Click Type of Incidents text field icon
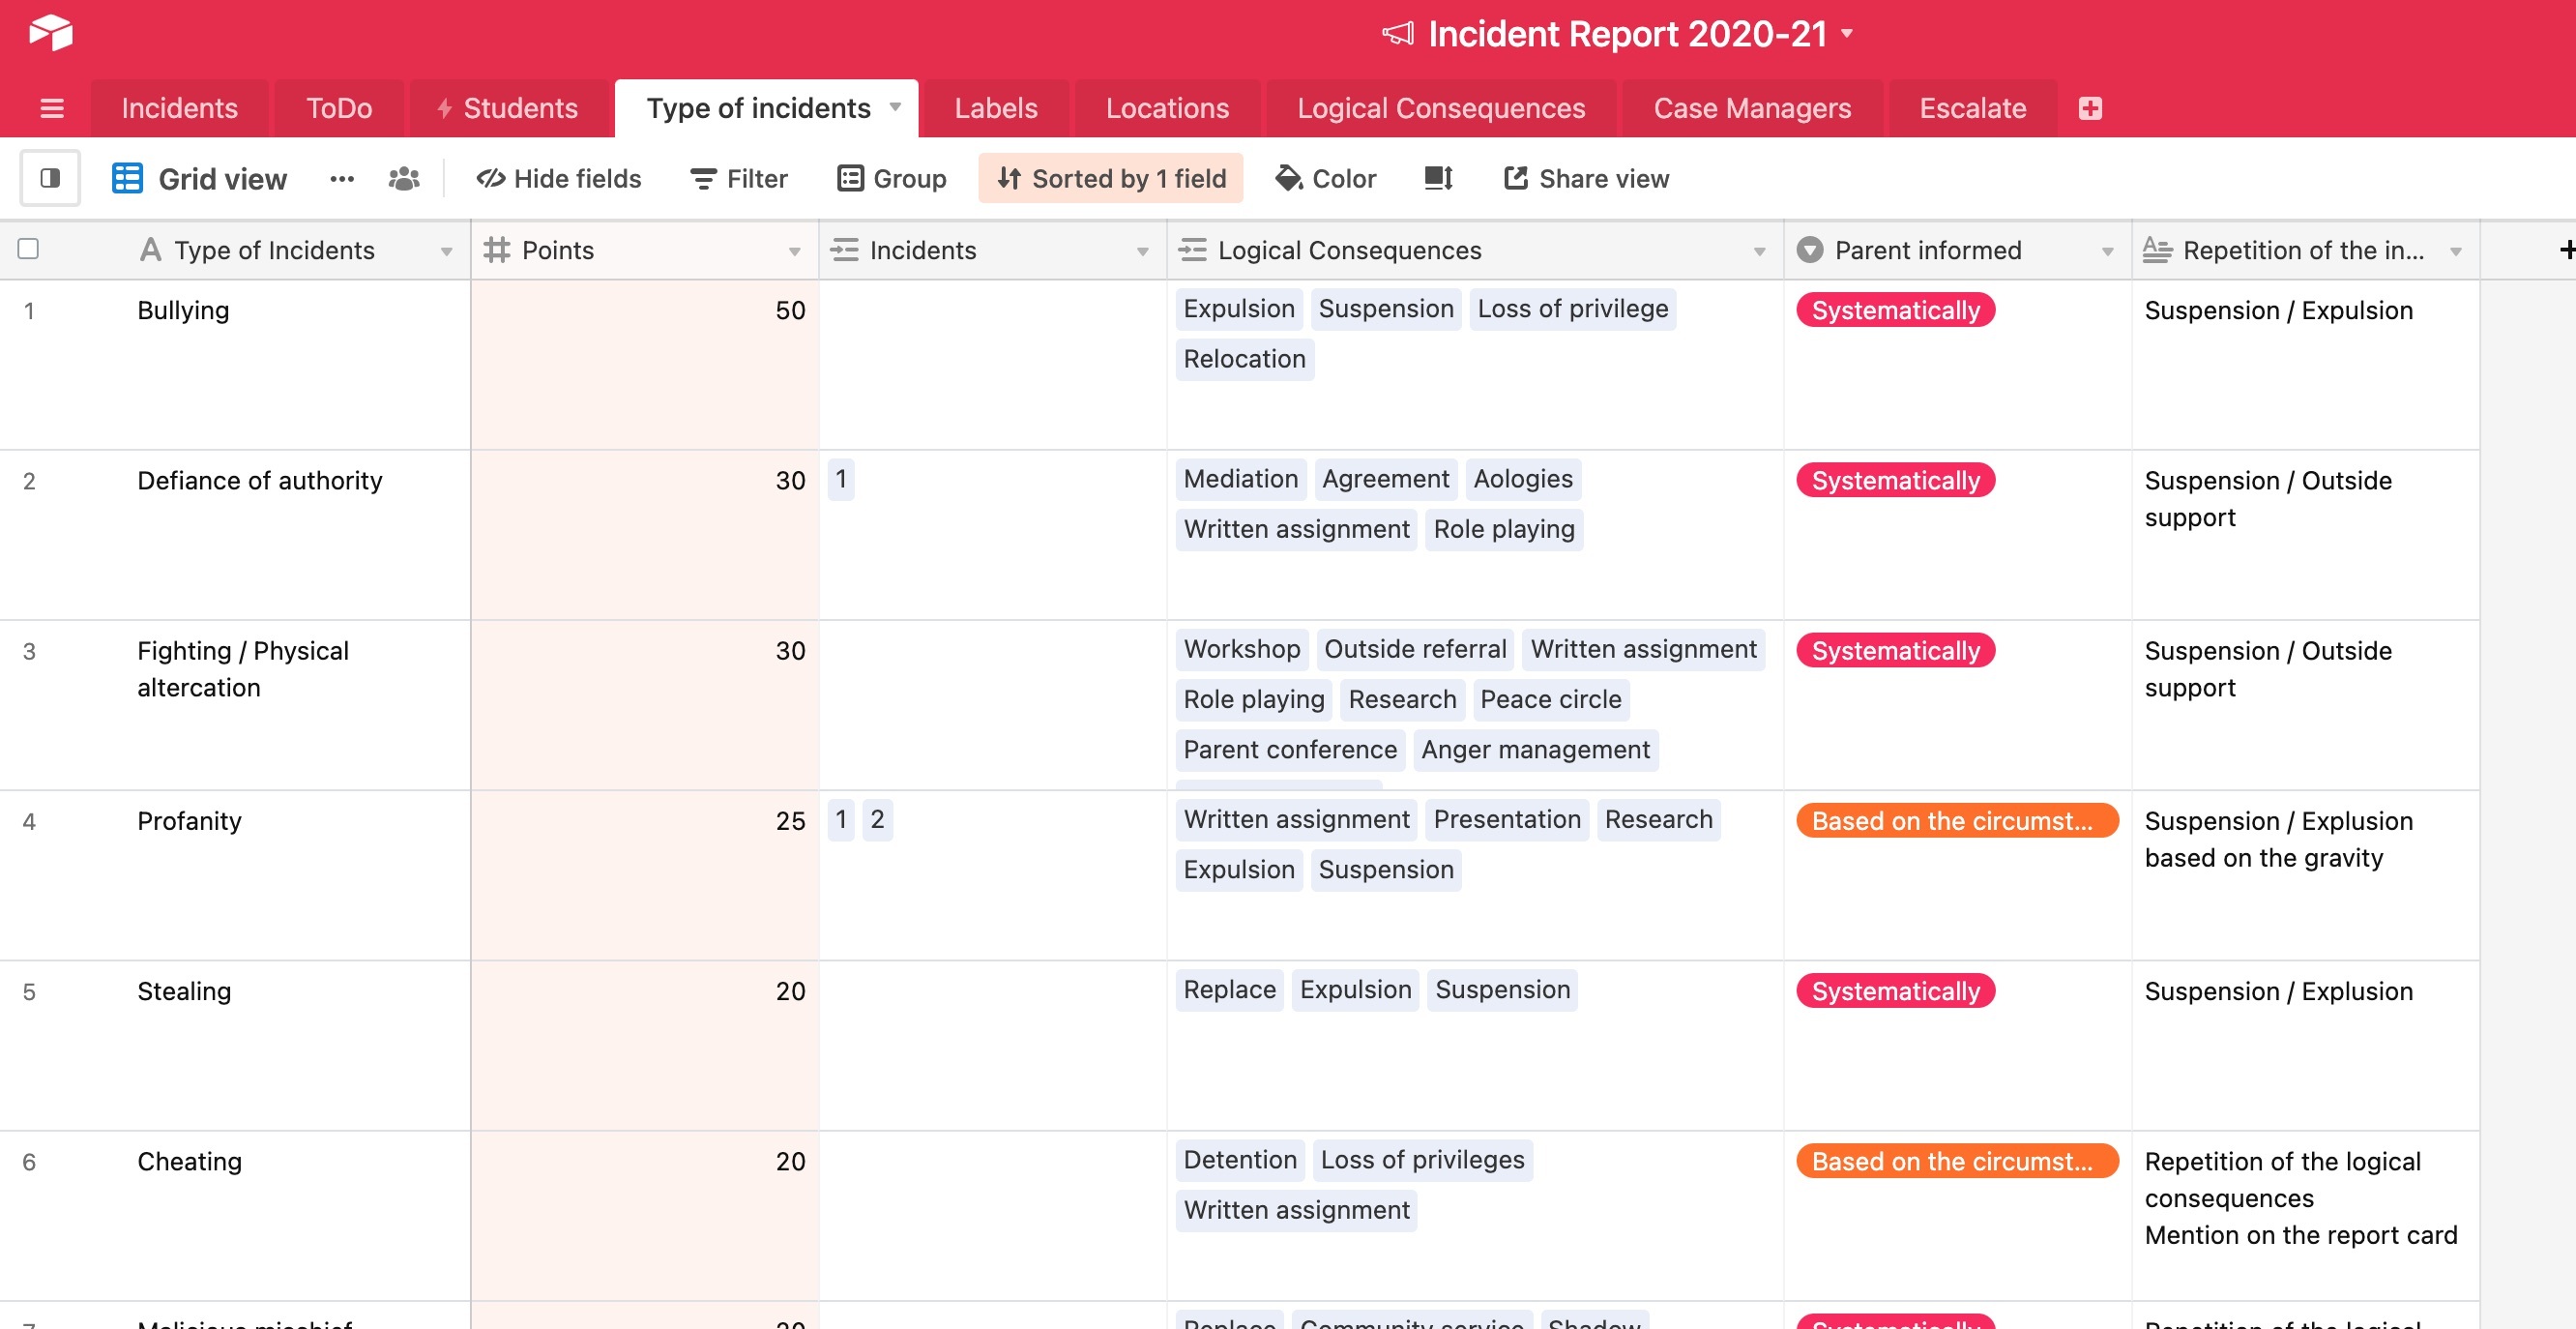 (150, 250)
